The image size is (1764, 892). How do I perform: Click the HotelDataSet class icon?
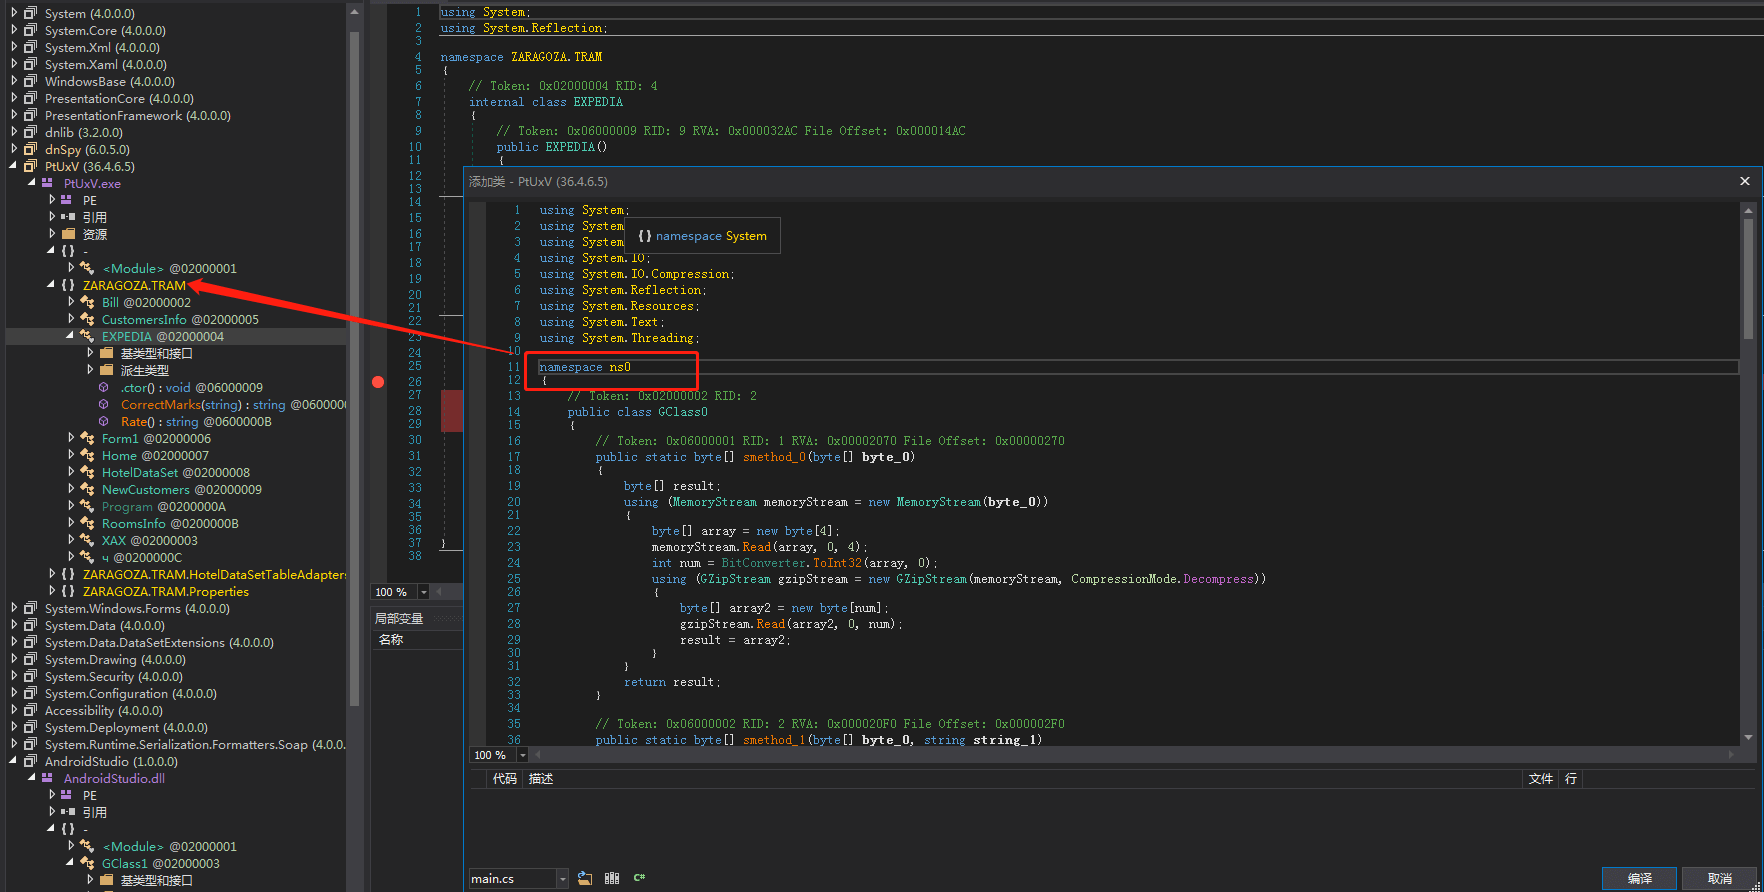click(87, 472)
